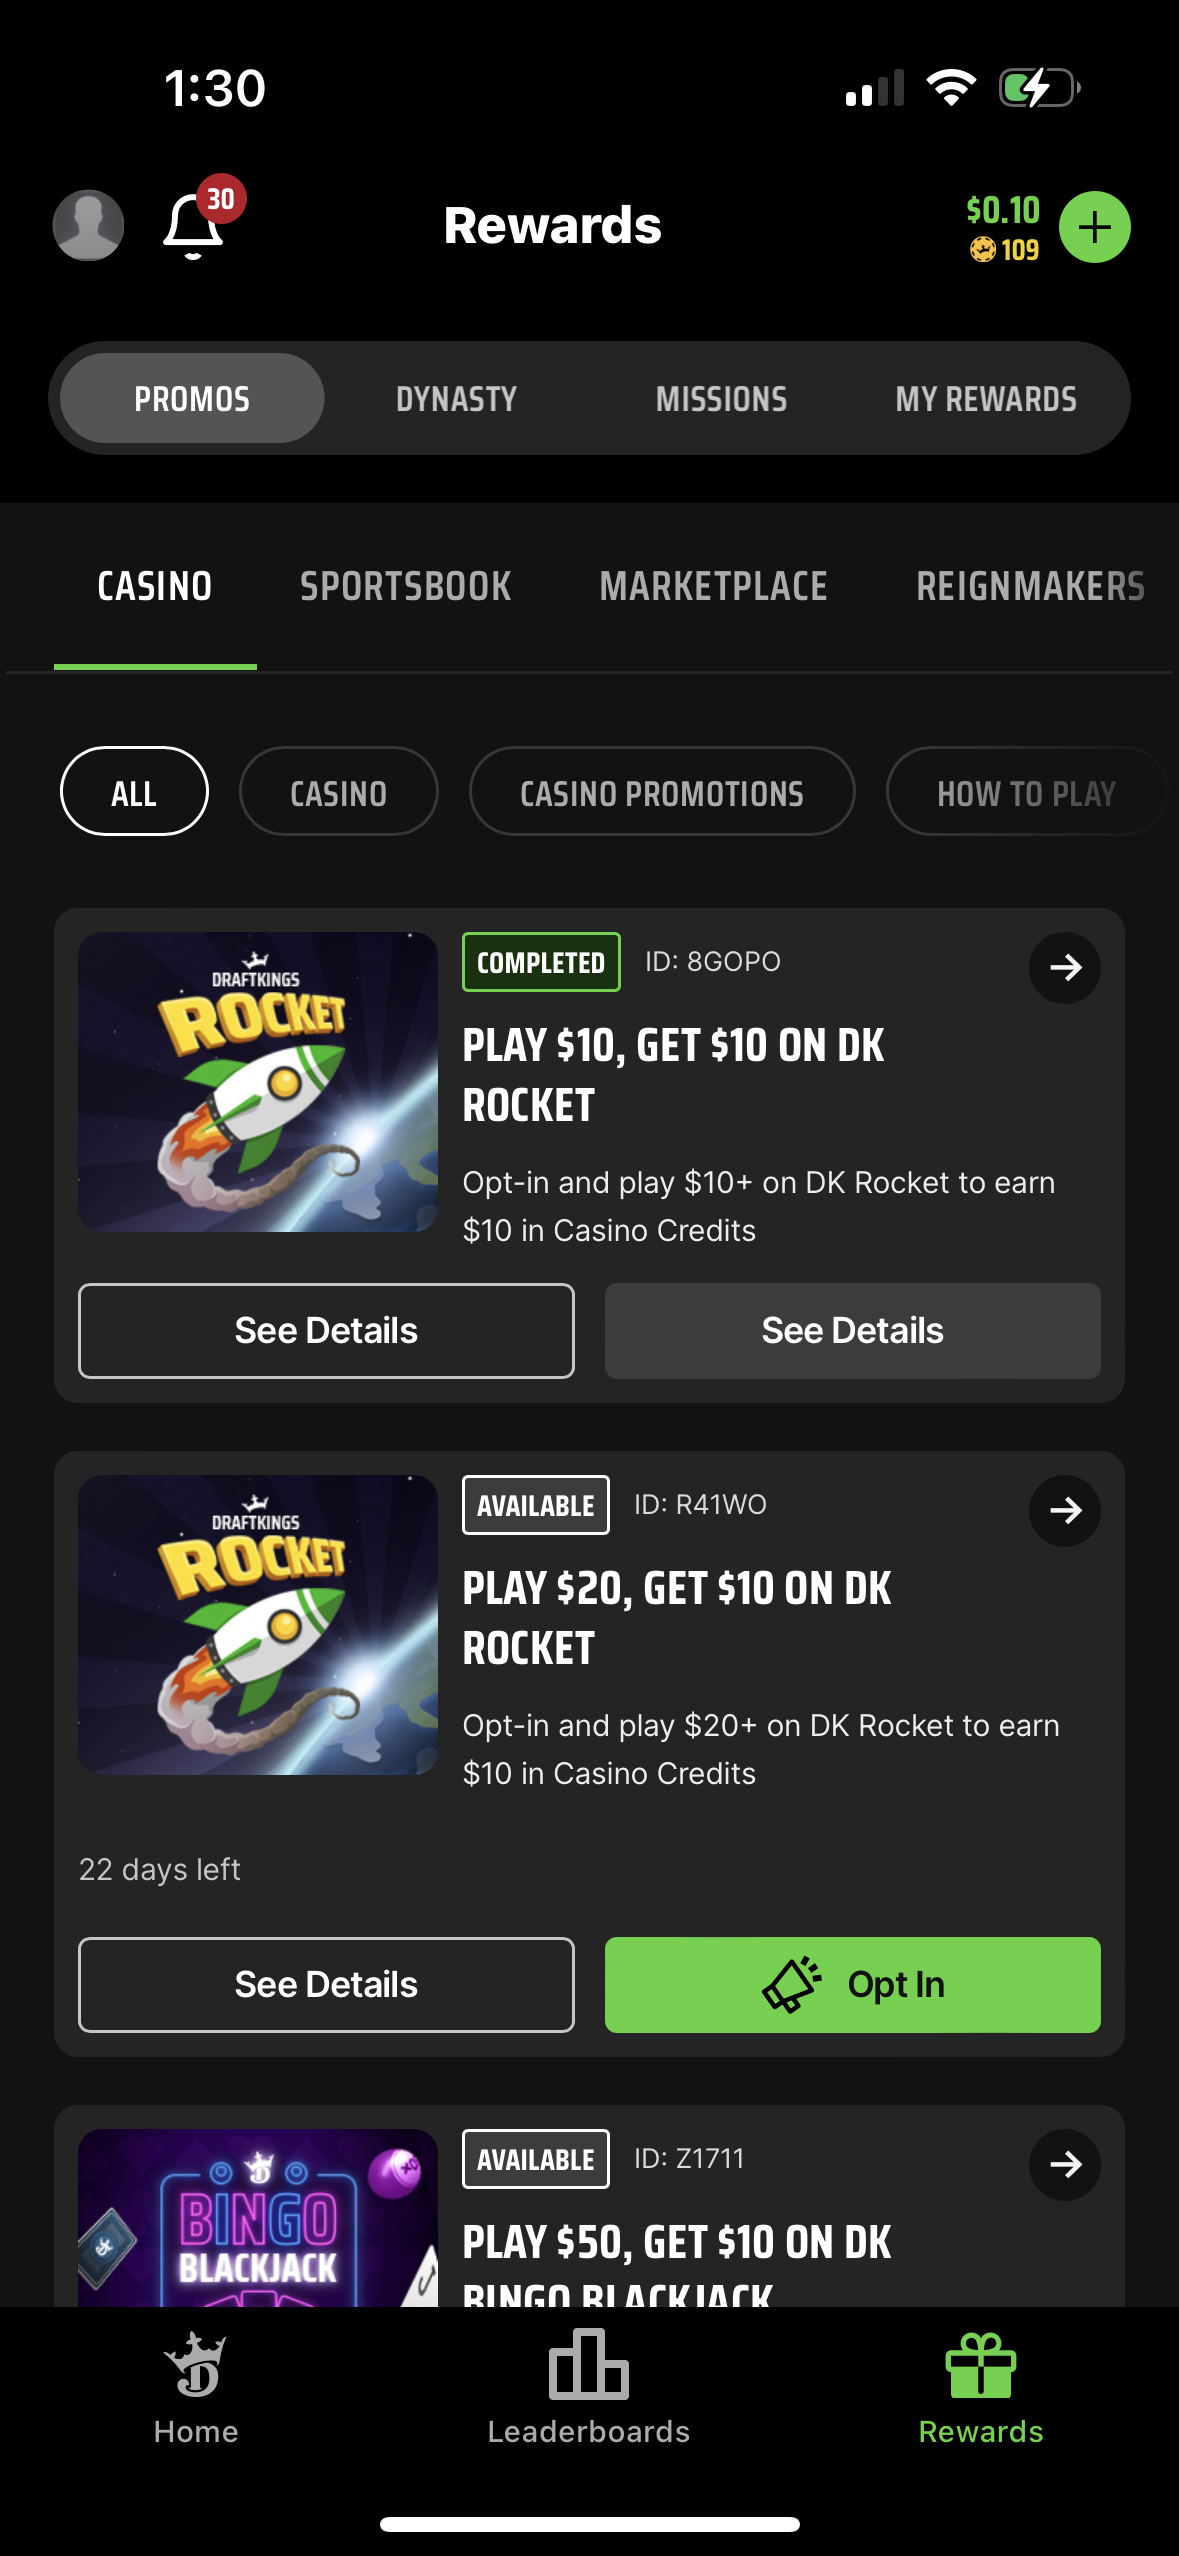Tap the green plus deposit icon
Image resolution: width=1179 pixels, height=2556 pixels.
pos(1094,227)
